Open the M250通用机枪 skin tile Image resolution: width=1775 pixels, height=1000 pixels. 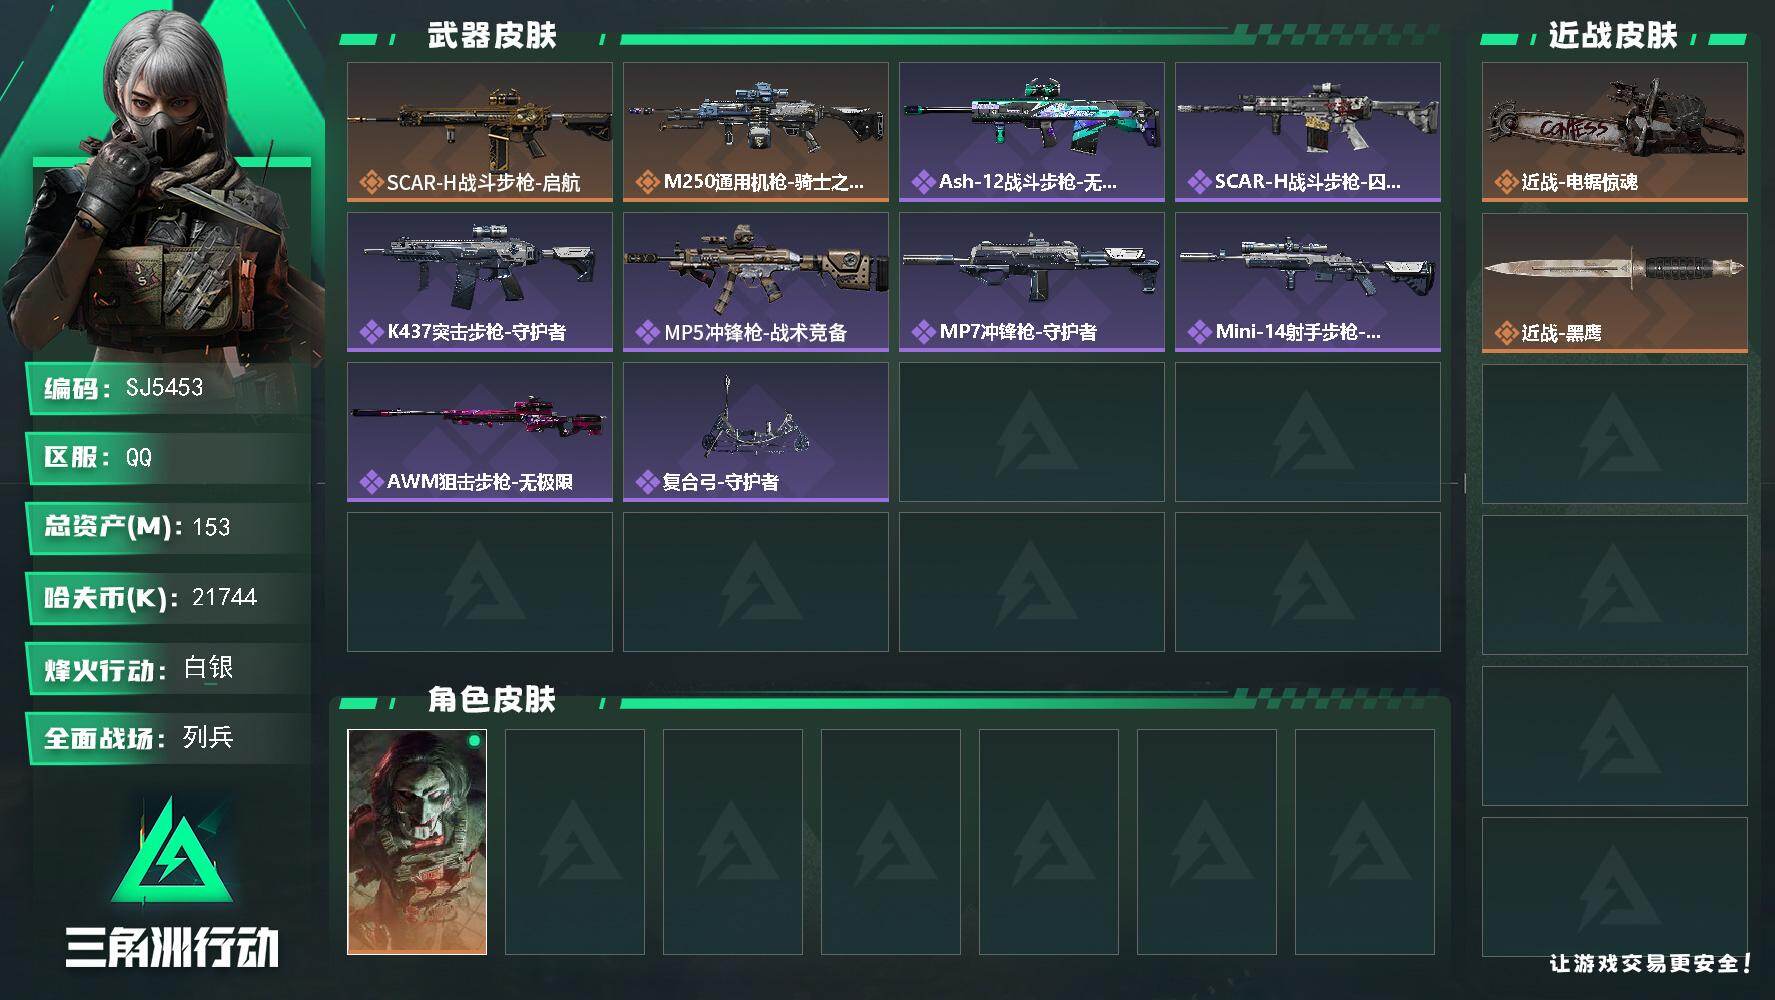point(756,132)
